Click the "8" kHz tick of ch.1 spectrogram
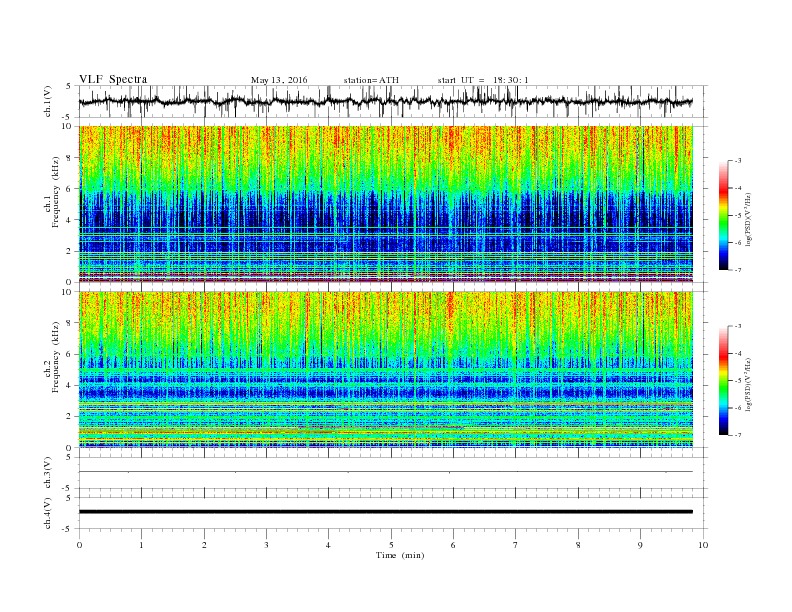The image size is (792, 612). [69, 158]
